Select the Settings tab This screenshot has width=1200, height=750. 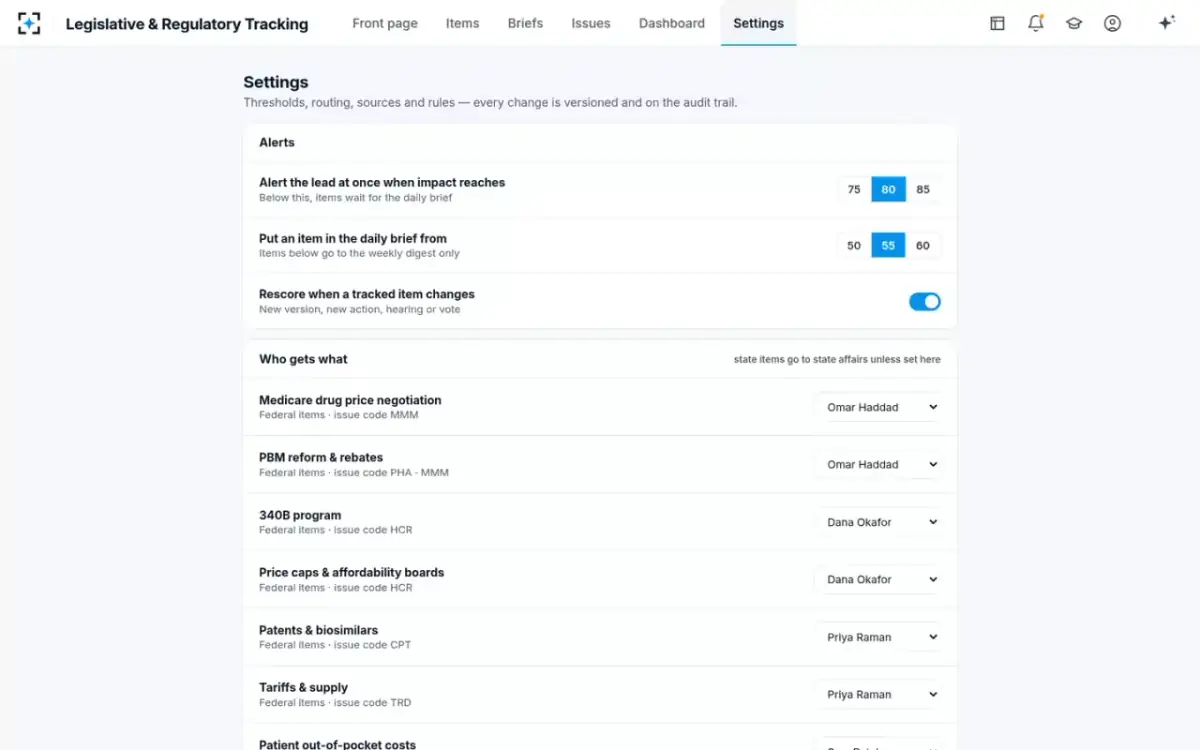(x=758, y=23)
